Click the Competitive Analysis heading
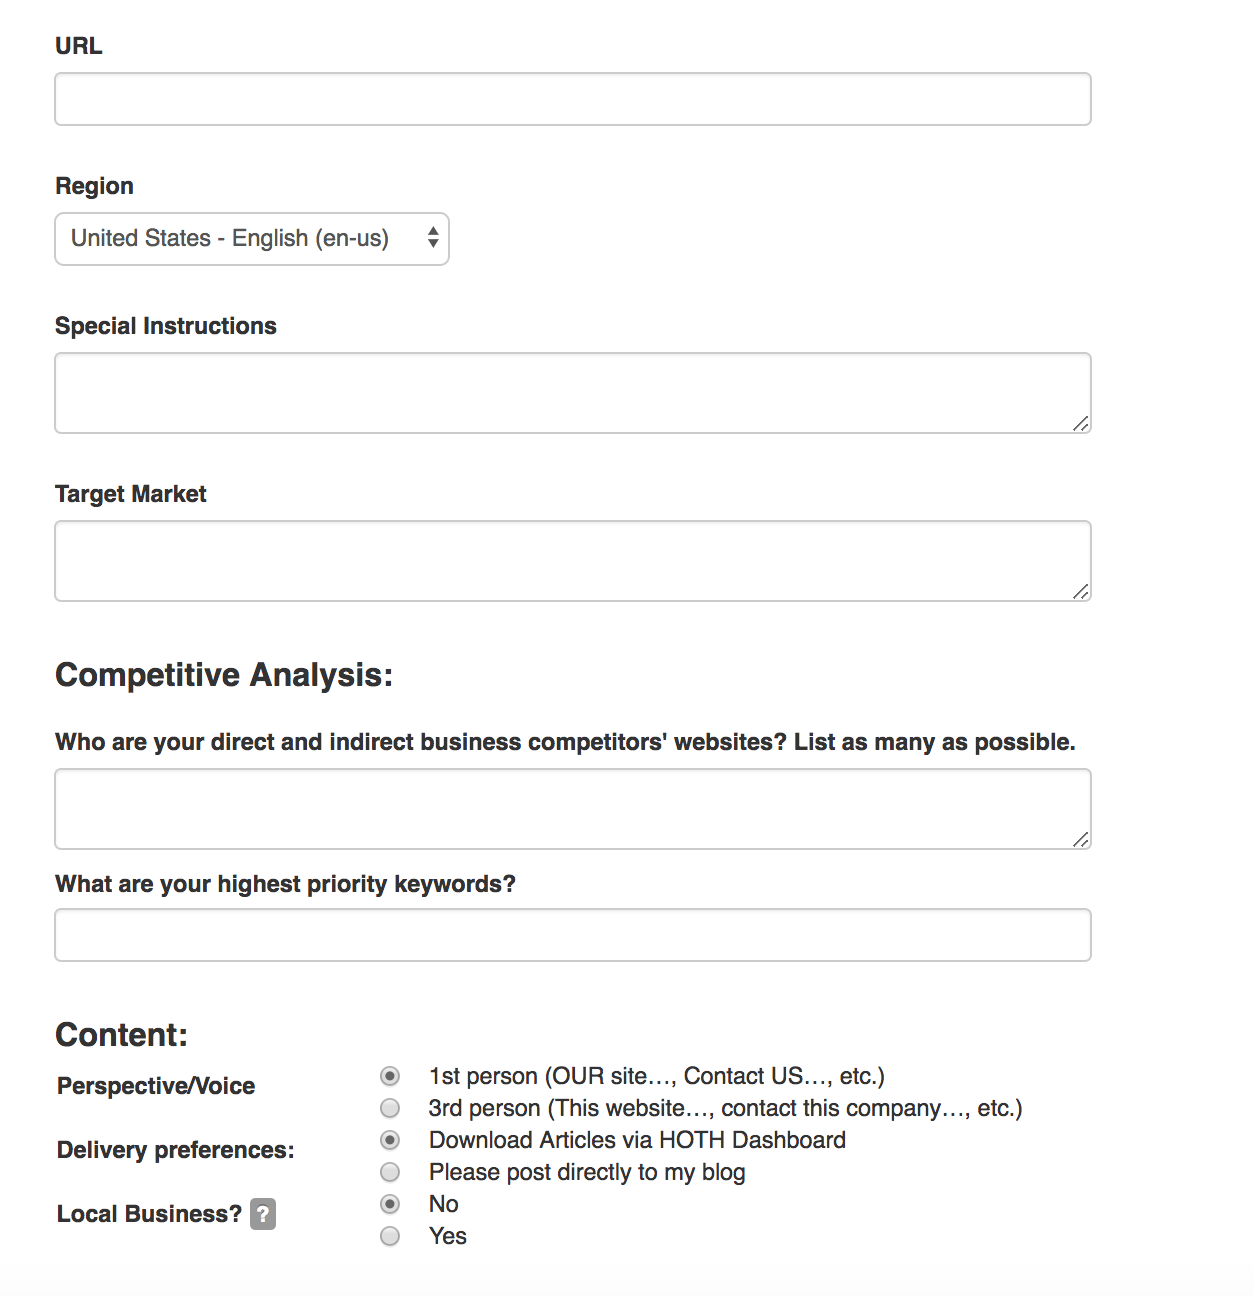 point(224,675)
